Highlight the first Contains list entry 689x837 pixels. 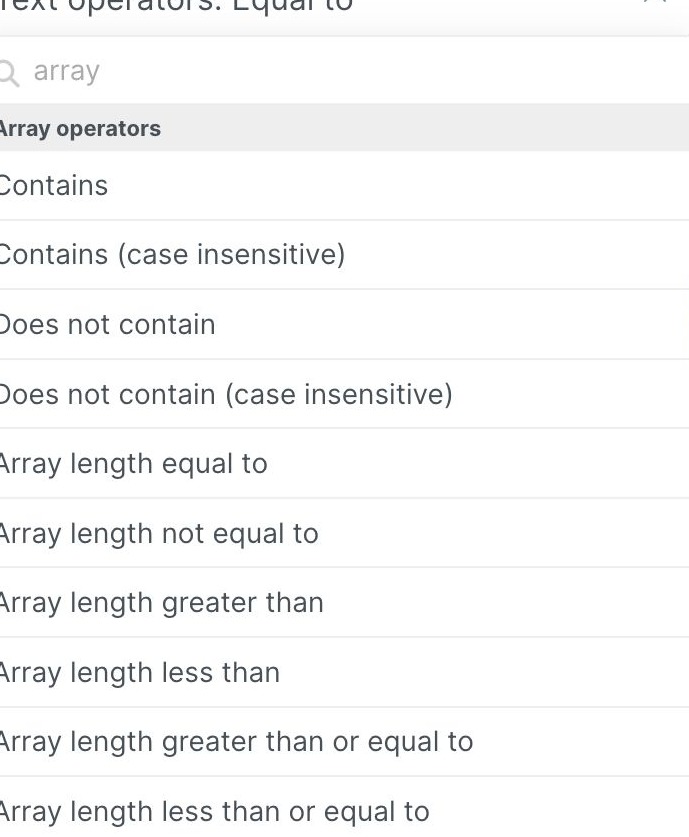[x=54, y=186]
